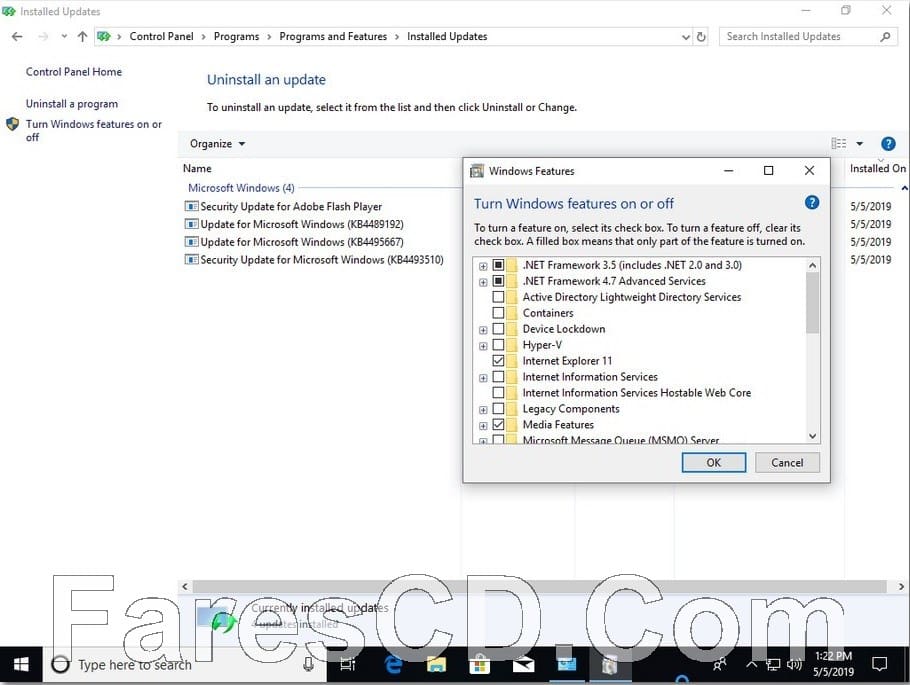Click the network icon in system tray
Viewport: 910px width, 685px height.
(773, 664)
